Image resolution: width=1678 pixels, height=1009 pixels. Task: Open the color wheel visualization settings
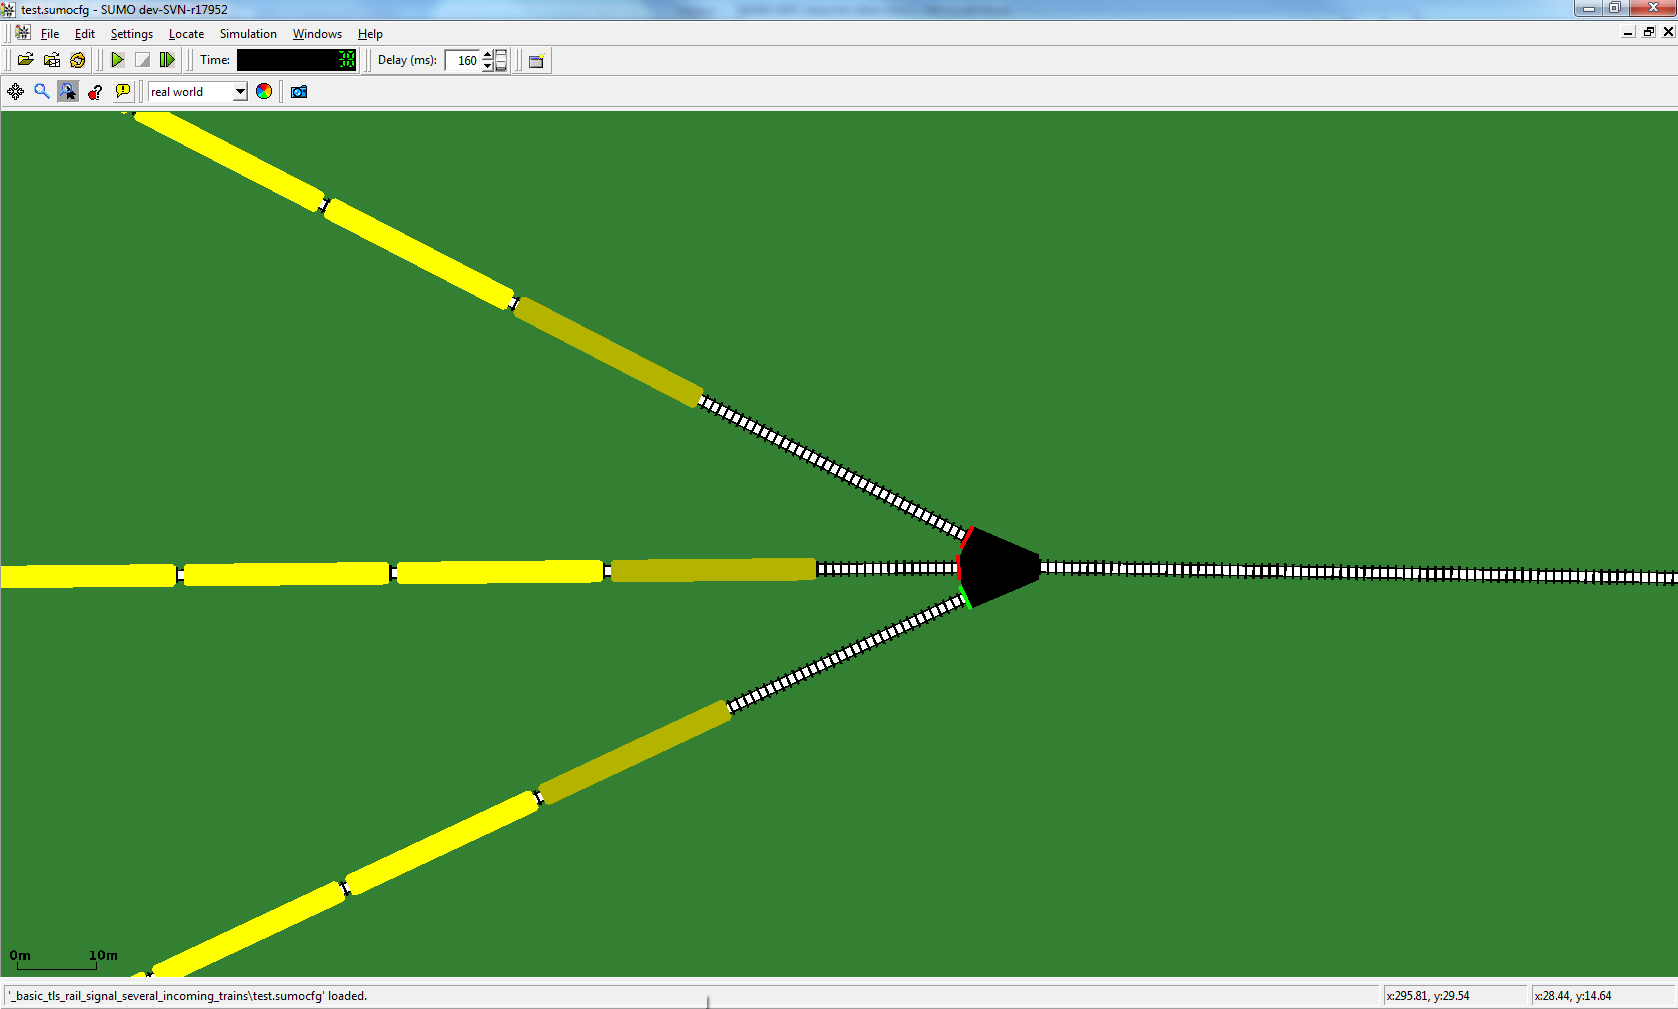tap(264, 92)
